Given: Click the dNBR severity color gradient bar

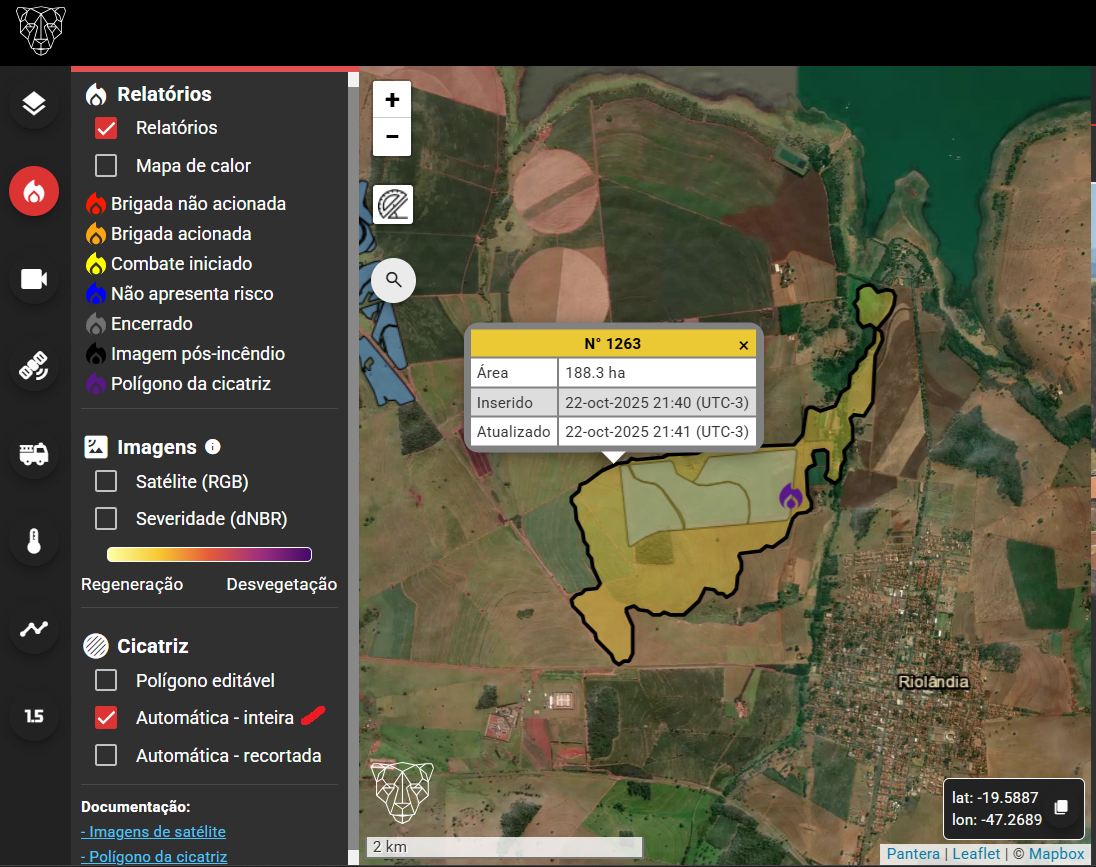Looking at the screenshot, I should click(209, 555).
